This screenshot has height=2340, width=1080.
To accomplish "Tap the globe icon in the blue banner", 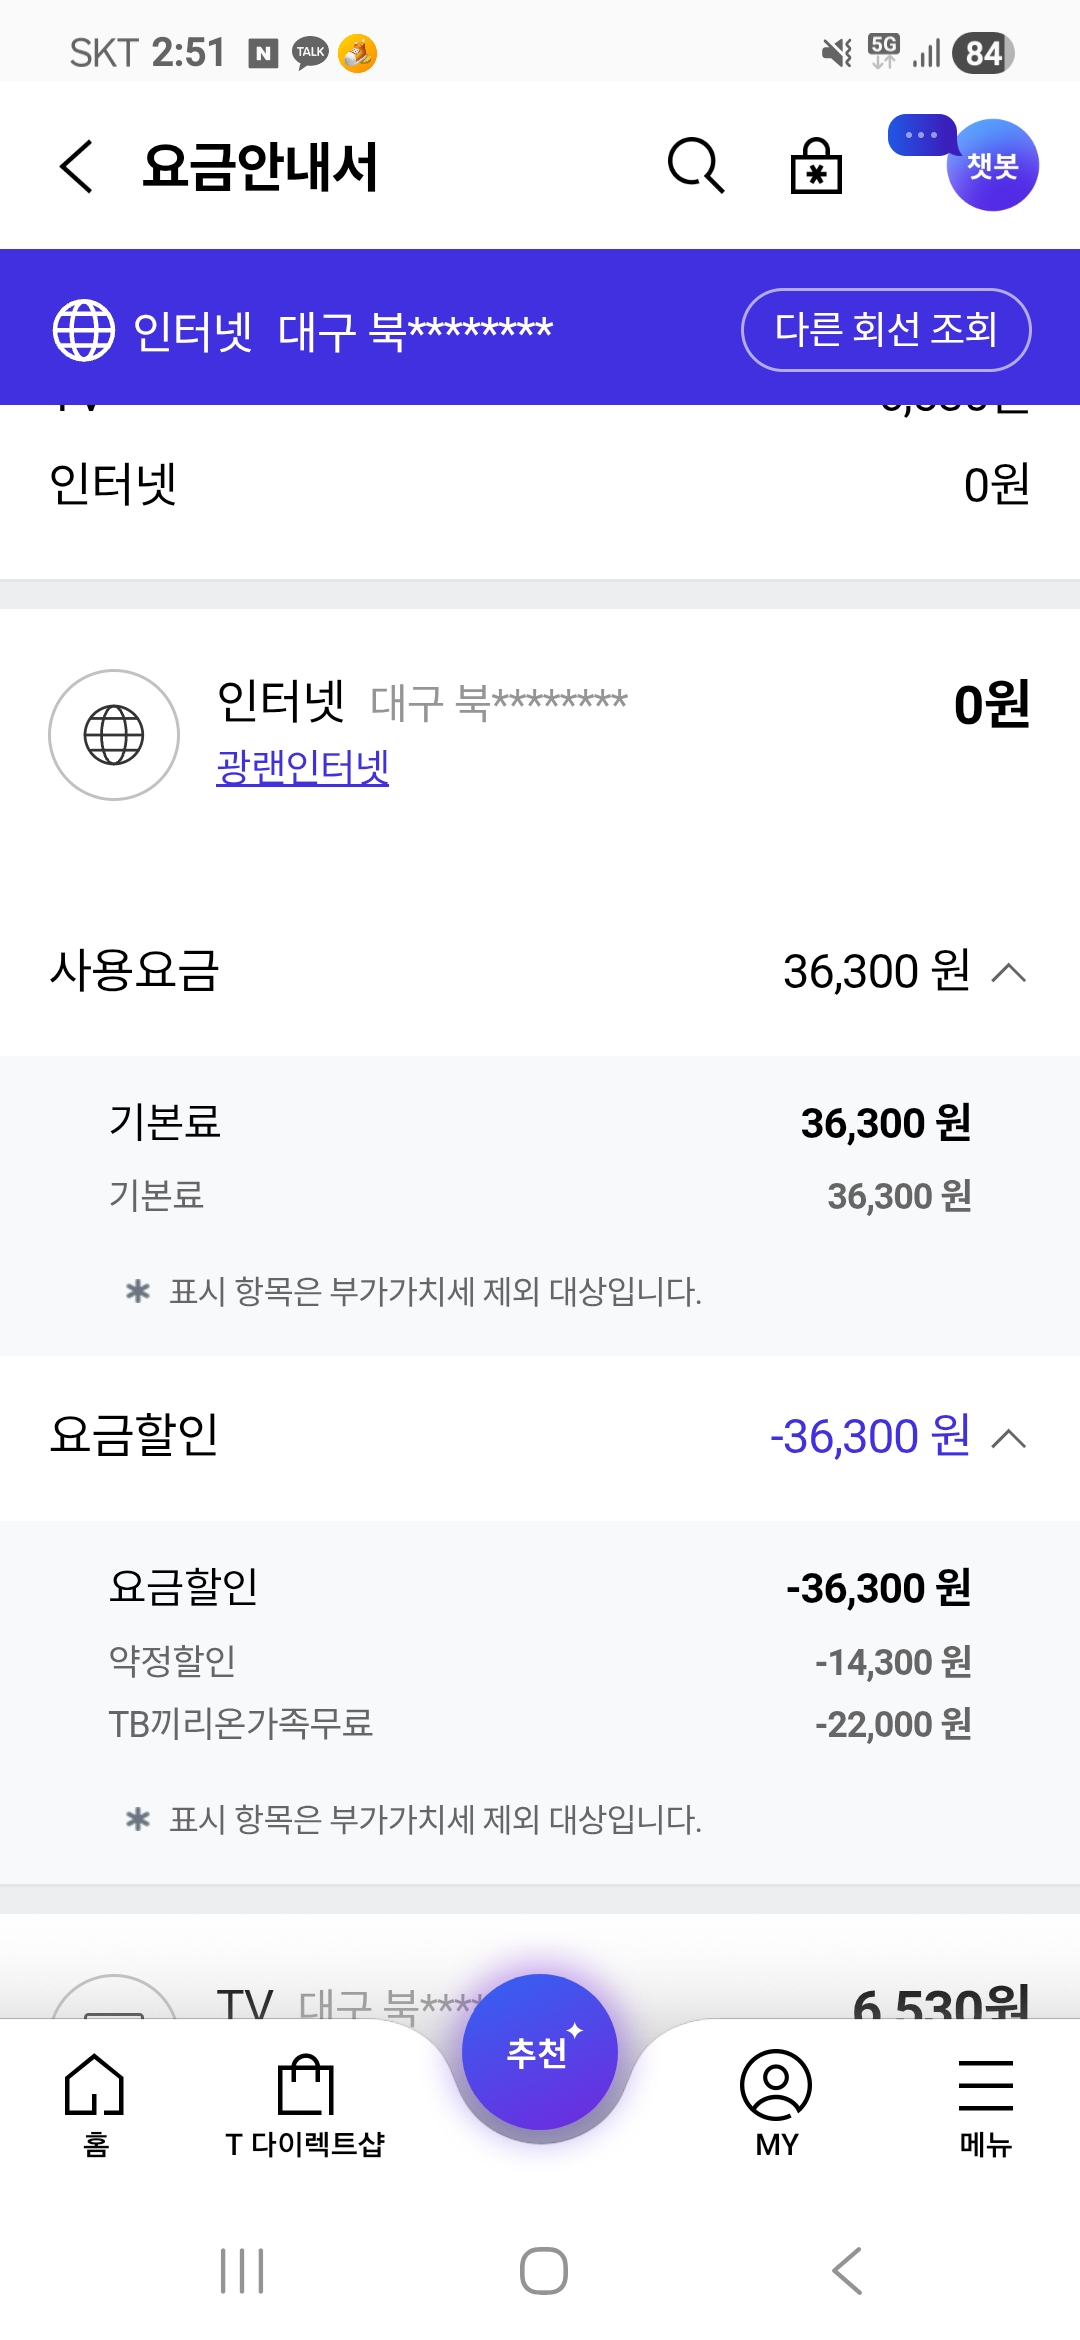I will coord(84,330).
